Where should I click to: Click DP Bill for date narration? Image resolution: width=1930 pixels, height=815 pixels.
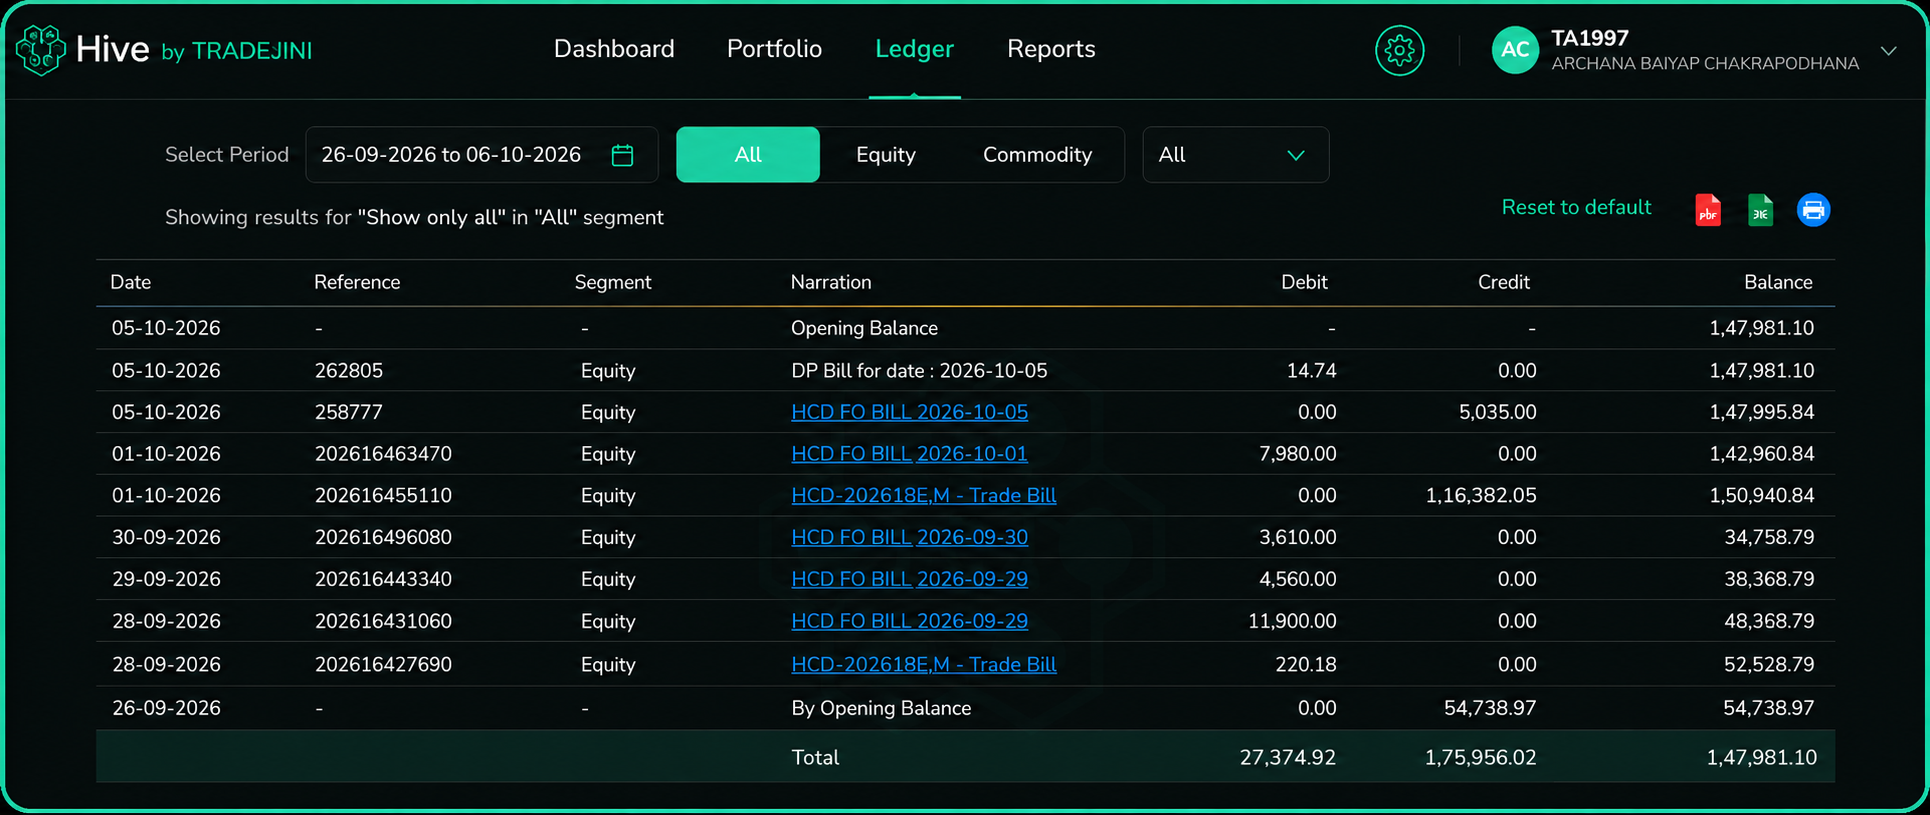pyautogui.click(x=919, y=371)
